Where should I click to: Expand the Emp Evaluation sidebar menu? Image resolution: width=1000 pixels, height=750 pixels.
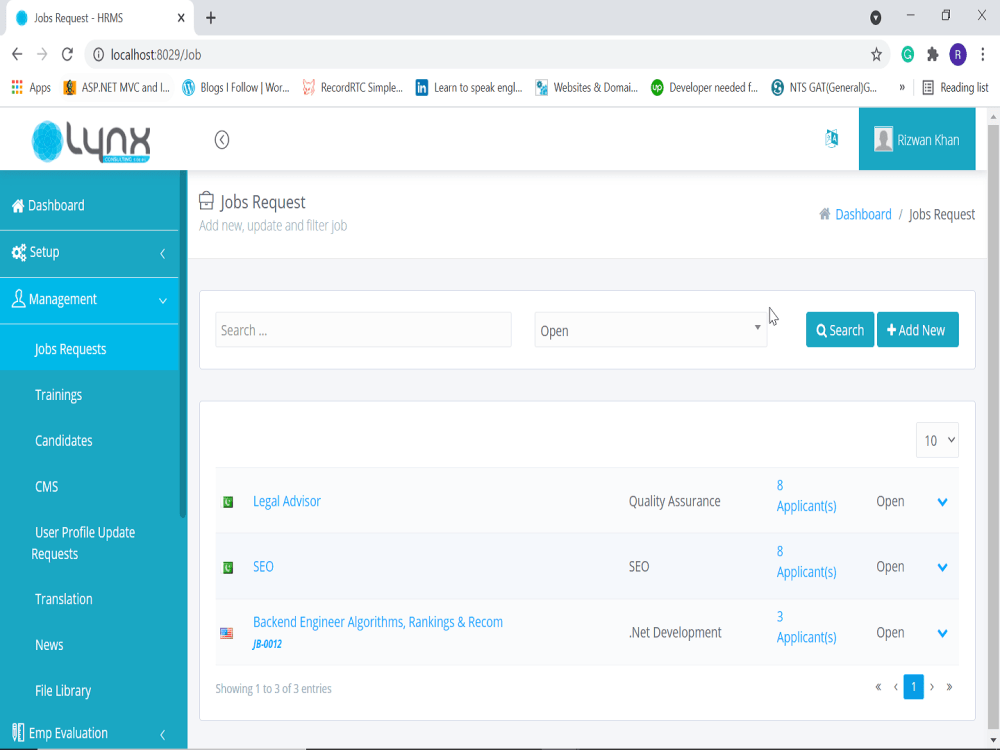(89, 733)
